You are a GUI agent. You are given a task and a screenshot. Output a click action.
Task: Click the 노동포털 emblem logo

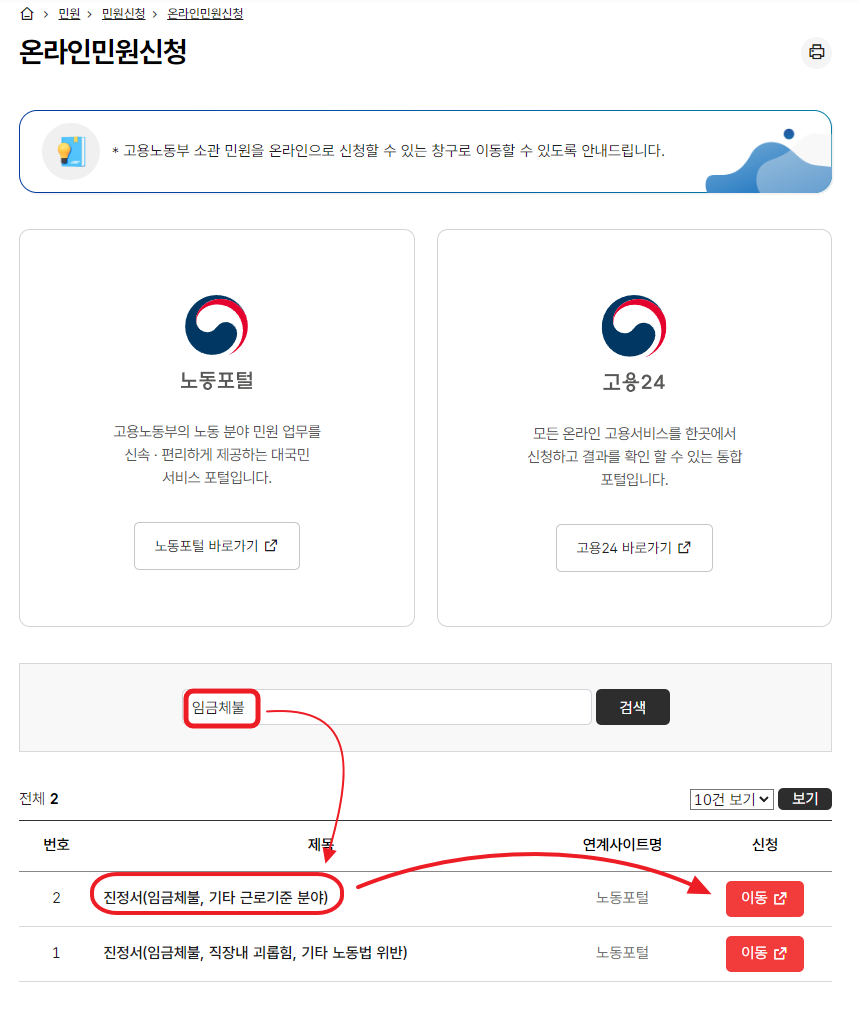click(x=216, y=325)
